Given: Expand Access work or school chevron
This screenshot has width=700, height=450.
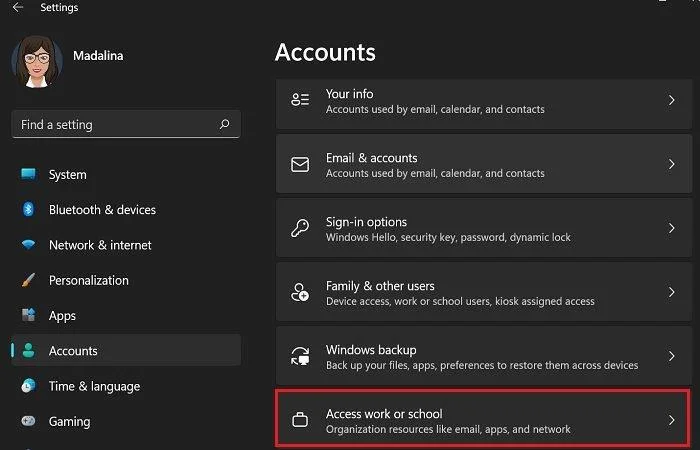Looking at the screenshot, I should [671, 420].
